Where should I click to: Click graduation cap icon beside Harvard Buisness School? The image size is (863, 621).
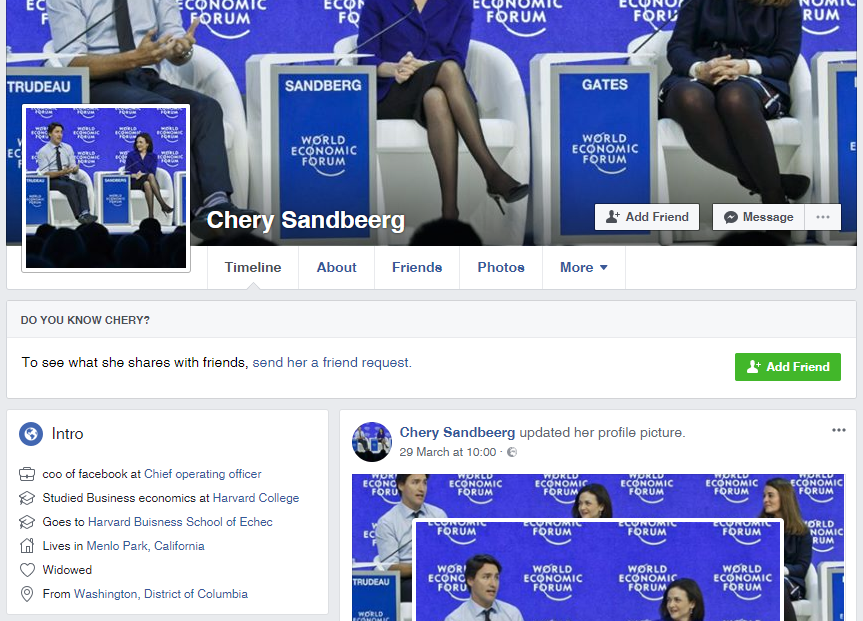click(27, 522)
